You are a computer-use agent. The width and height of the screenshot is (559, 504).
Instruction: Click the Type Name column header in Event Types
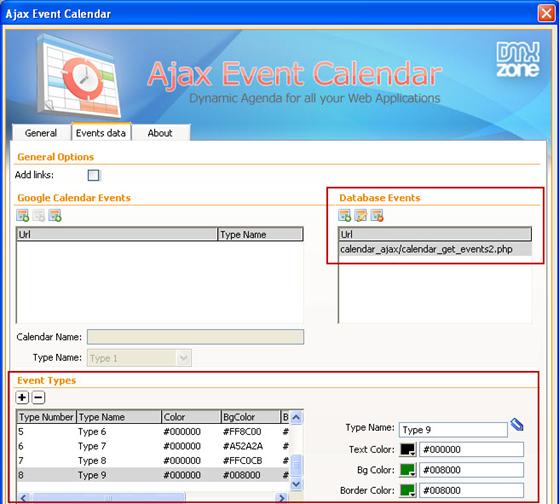pos(119,417)
